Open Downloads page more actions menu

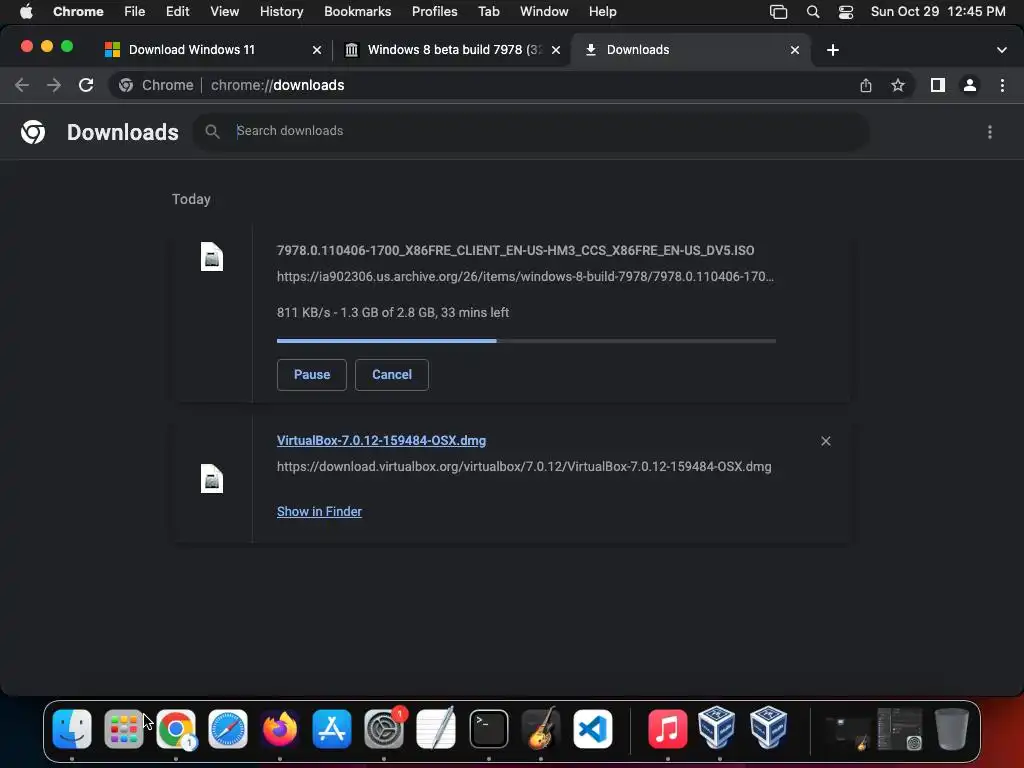989,132
